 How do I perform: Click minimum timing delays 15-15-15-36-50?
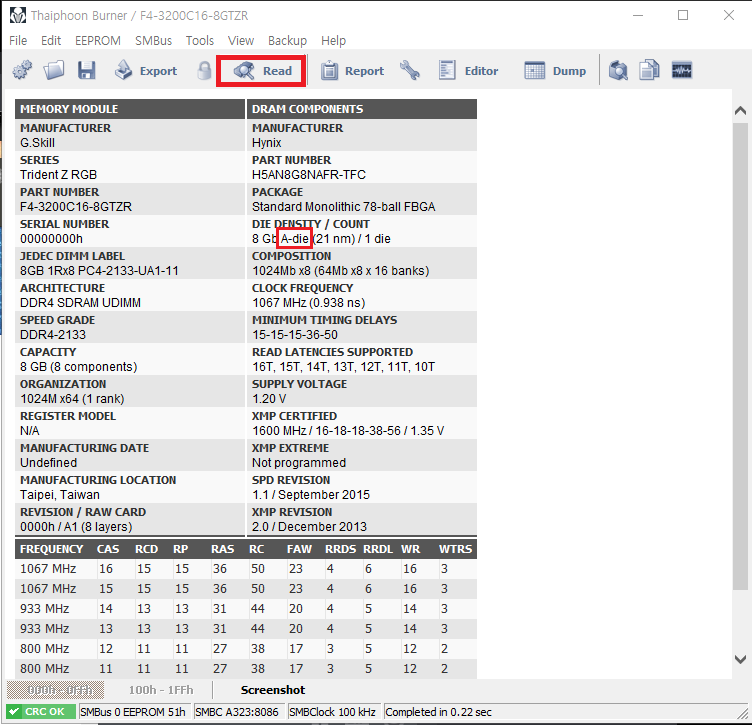point(295,335)
